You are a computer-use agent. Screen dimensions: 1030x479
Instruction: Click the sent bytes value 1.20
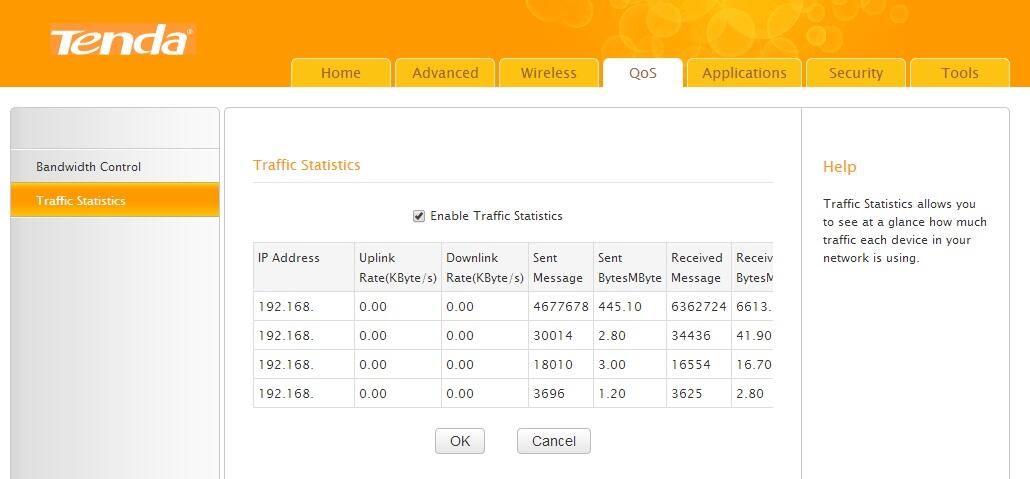[612, 394]
